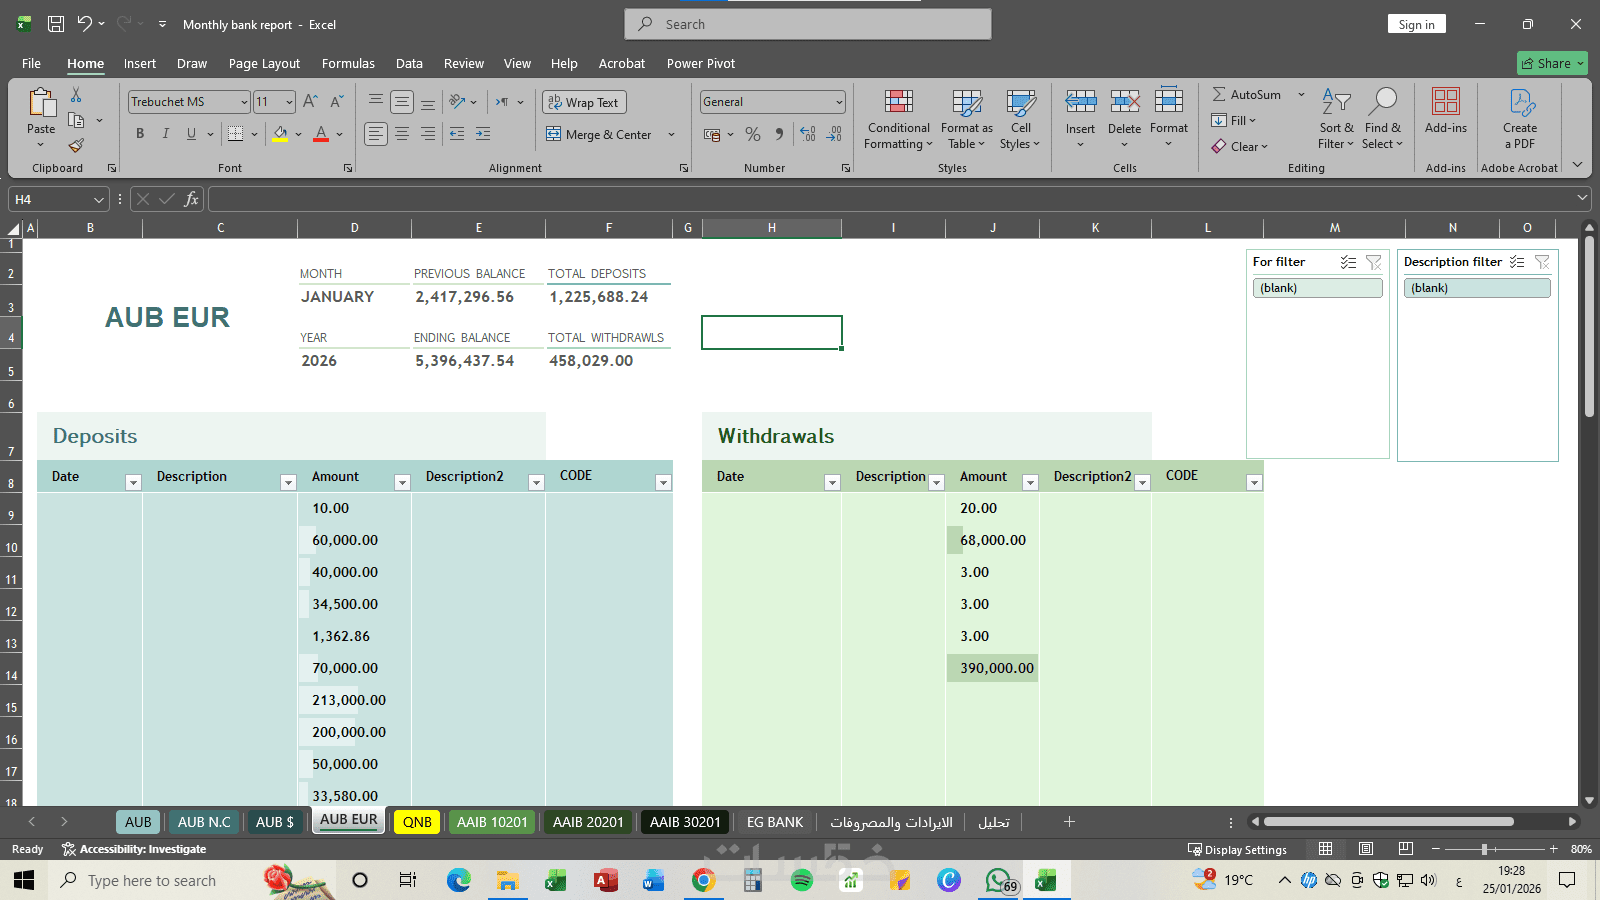Click the Sign in button
Image resolution: width=1600 pixels, height=900 pixels.
(1416, 24)
